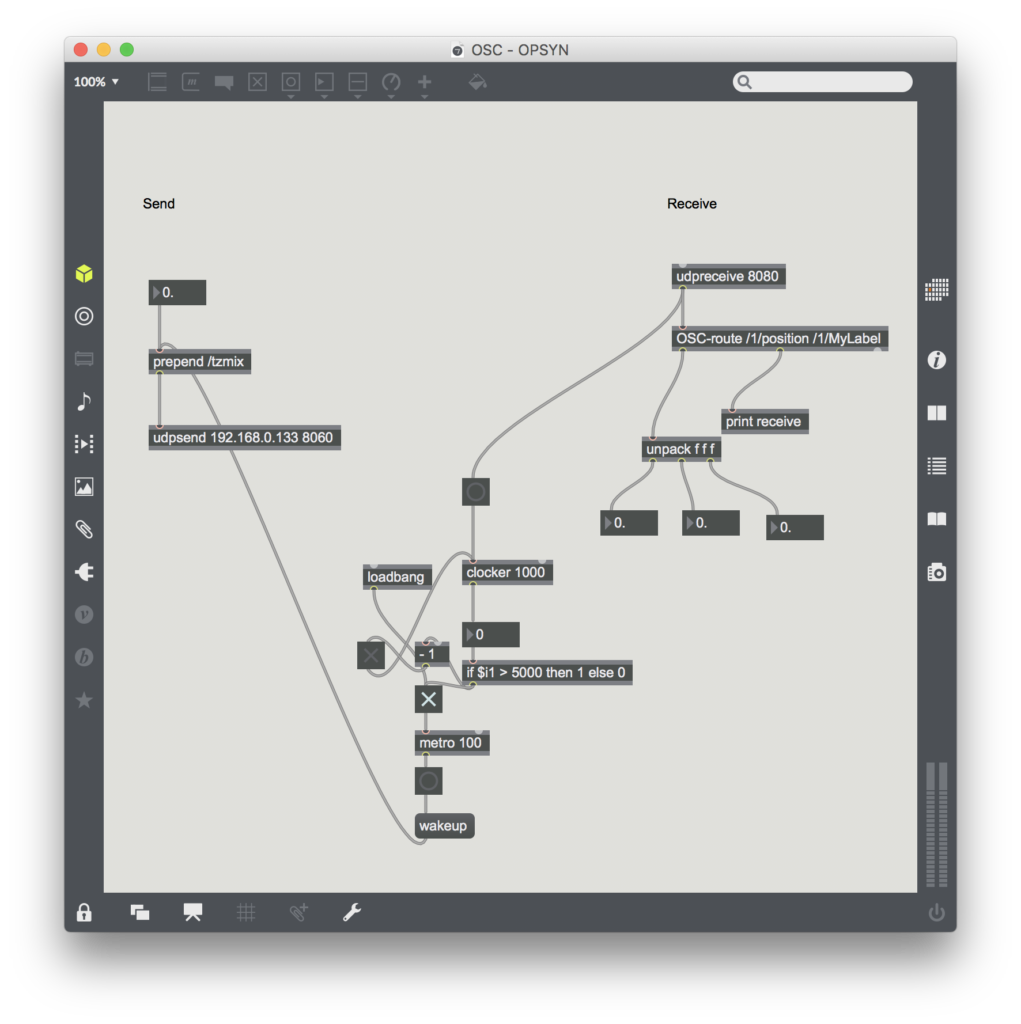Toggle the X box above metro 100
The height and width of the screenshot is (1024, 1021).
[x=428, y=699]
